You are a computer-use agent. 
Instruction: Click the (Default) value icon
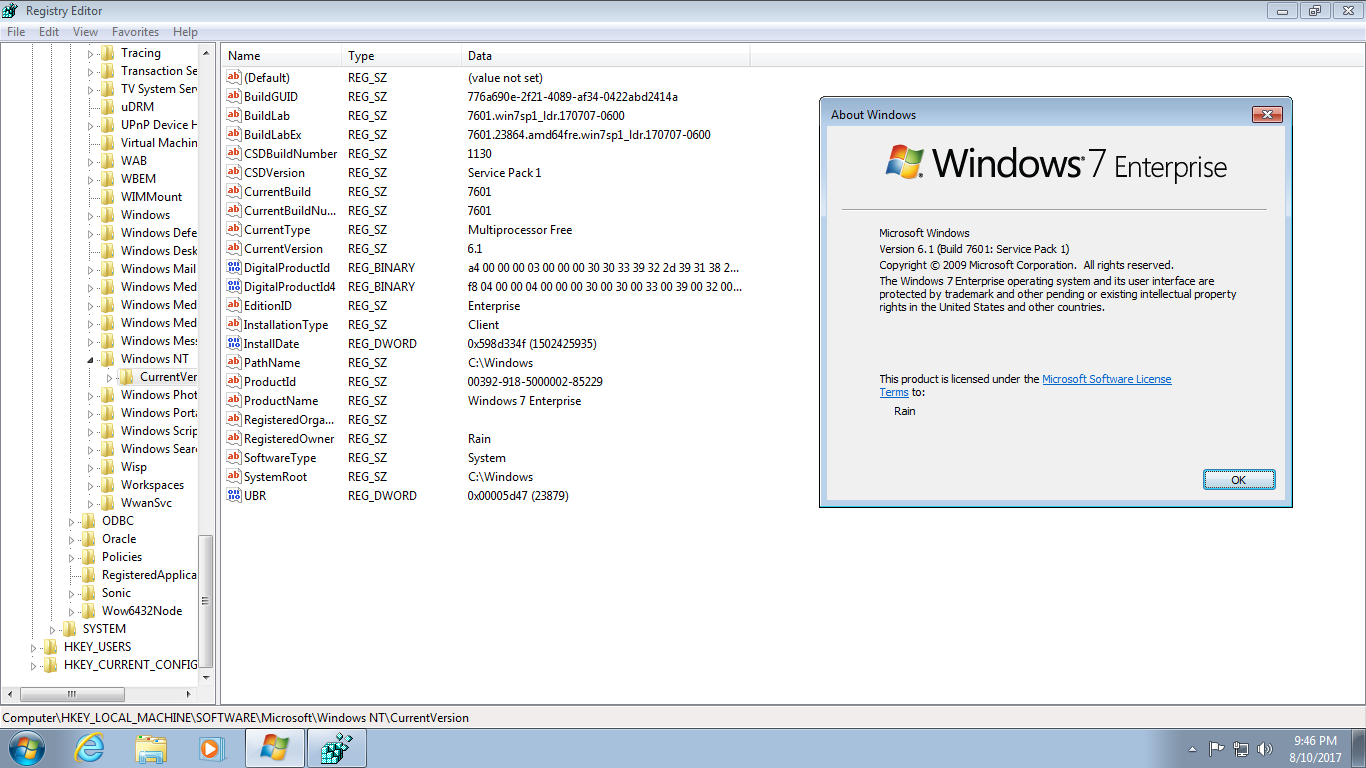pyautogui.click(x=234, y=78)
